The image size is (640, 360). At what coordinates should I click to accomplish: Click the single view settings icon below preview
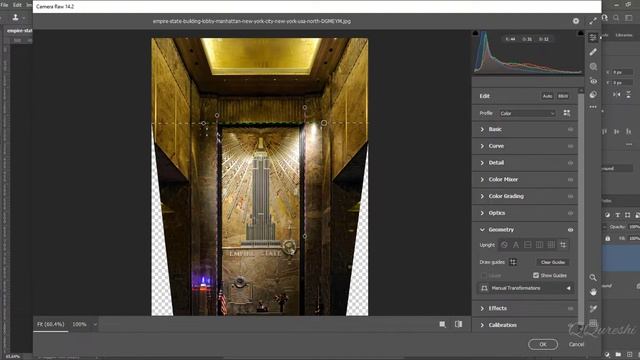point(442,324)
